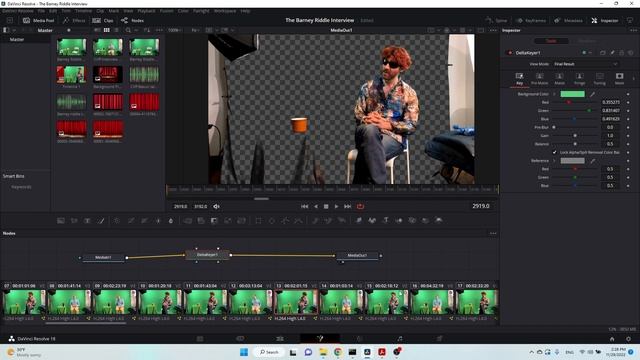Toggle the Inspector panel
Screen dimensions: 640x360
[x=605, y=20]
